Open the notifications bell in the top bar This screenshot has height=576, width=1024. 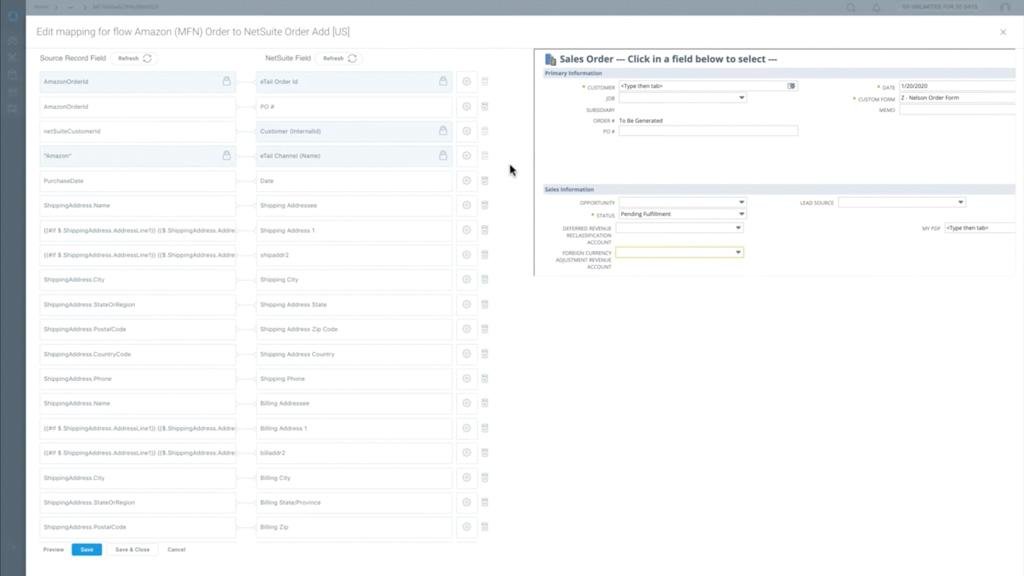tap(876, 7)
